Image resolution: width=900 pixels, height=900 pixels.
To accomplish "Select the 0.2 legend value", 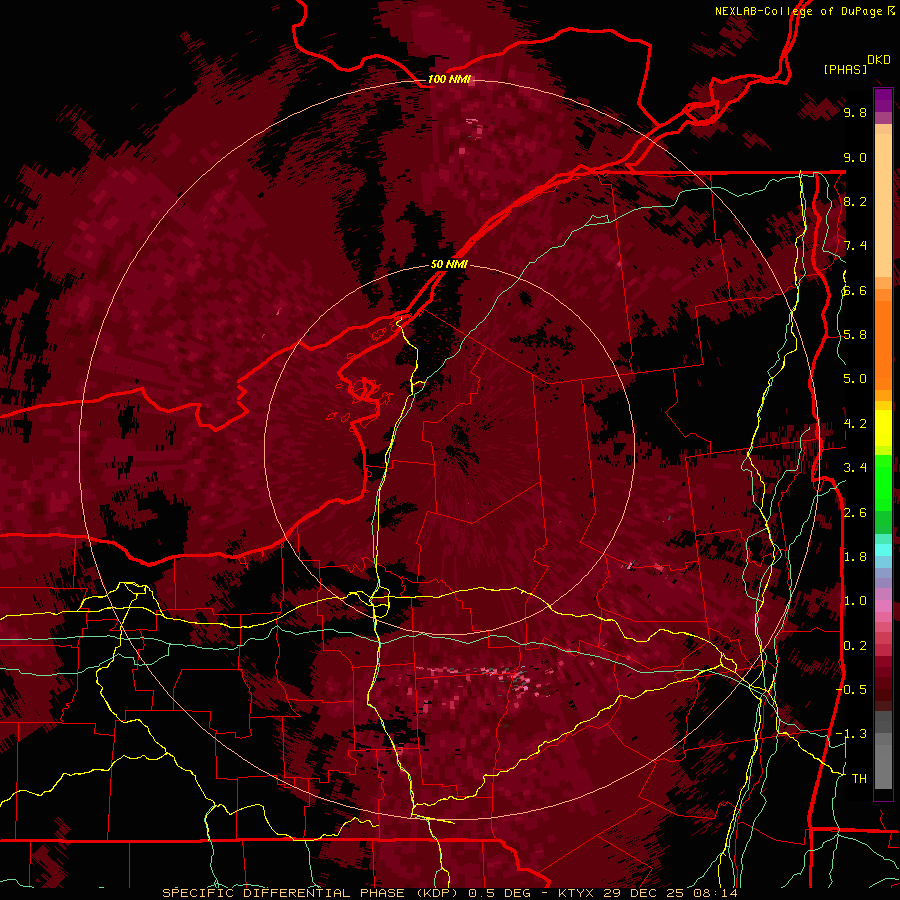I will click(x=855, y=646).
